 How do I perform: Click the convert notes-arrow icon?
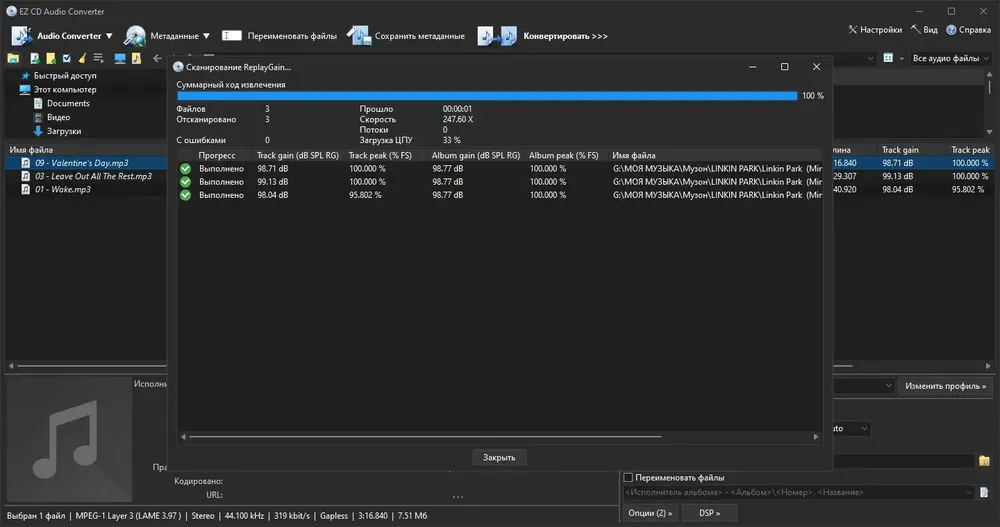coord(497,36)
